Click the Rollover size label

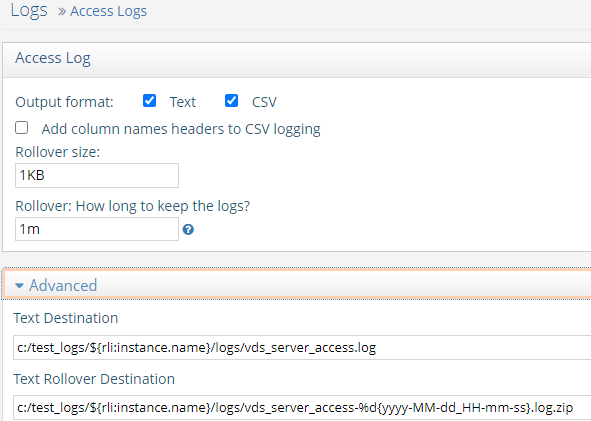(x=58, y=152)
